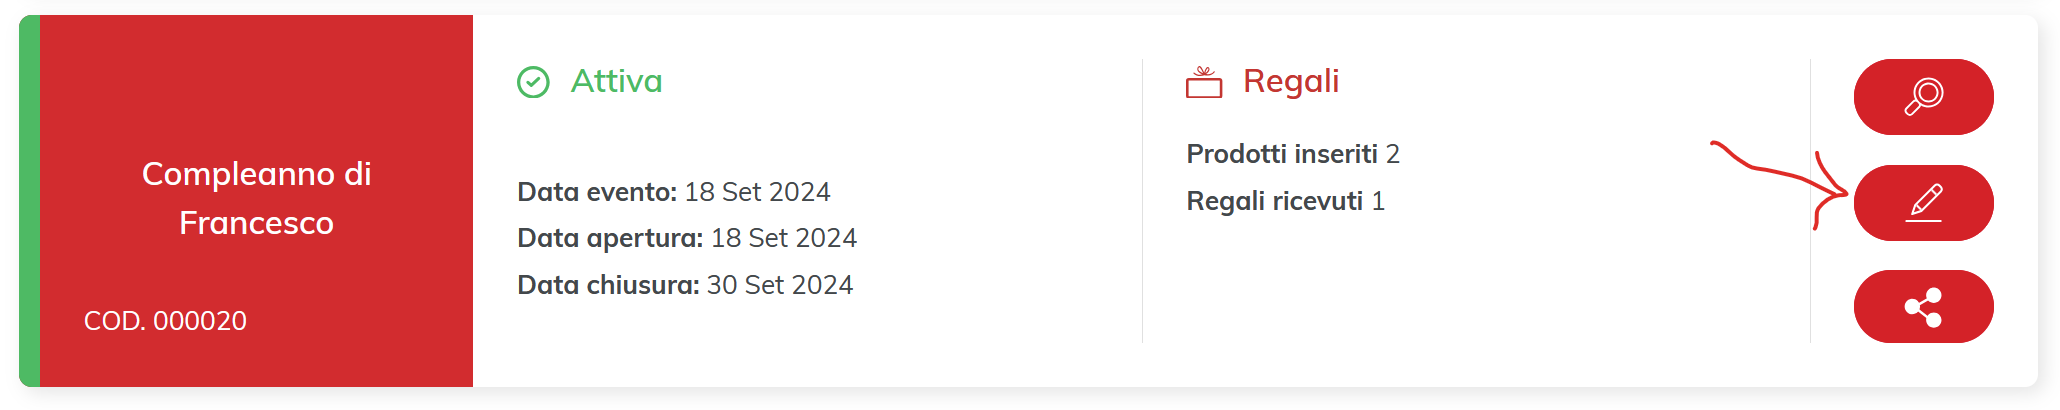Open Compleanno di Francesco title

[x=257, y=198]
